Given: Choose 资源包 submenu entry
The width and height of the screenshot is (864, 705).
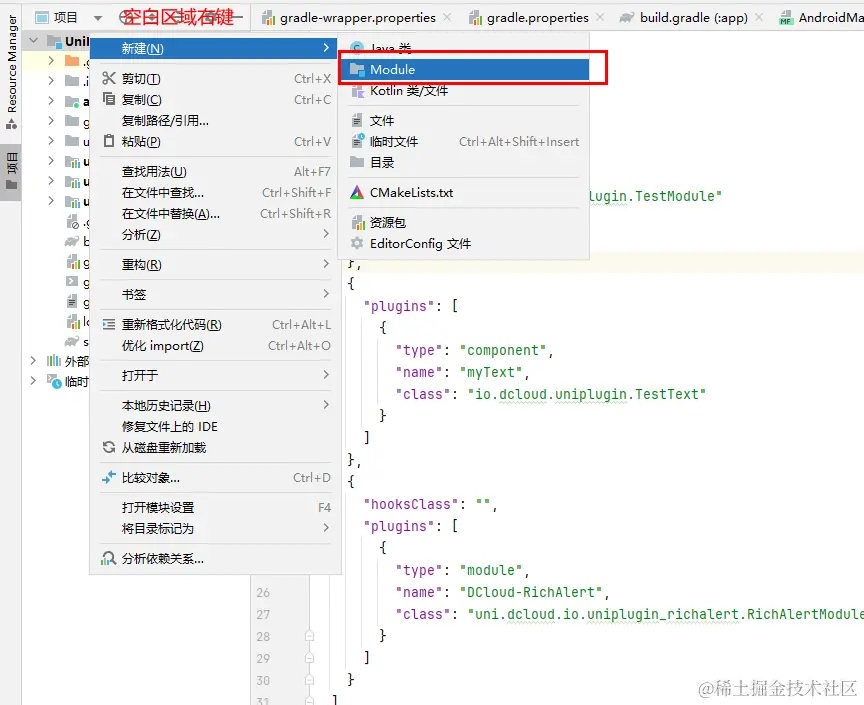Looking at the screenshot, I should click(x=463, y=223).
